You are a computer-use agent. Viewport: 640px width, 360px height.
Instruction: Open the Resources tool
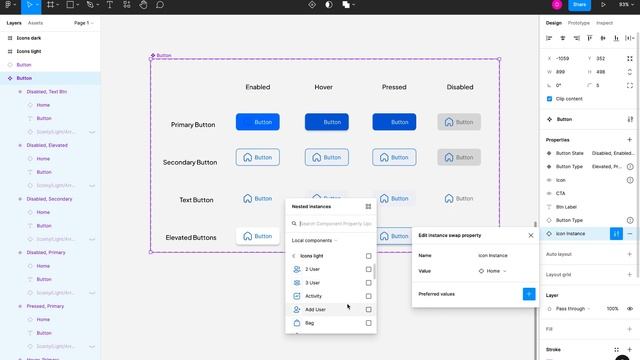[127, 5]
